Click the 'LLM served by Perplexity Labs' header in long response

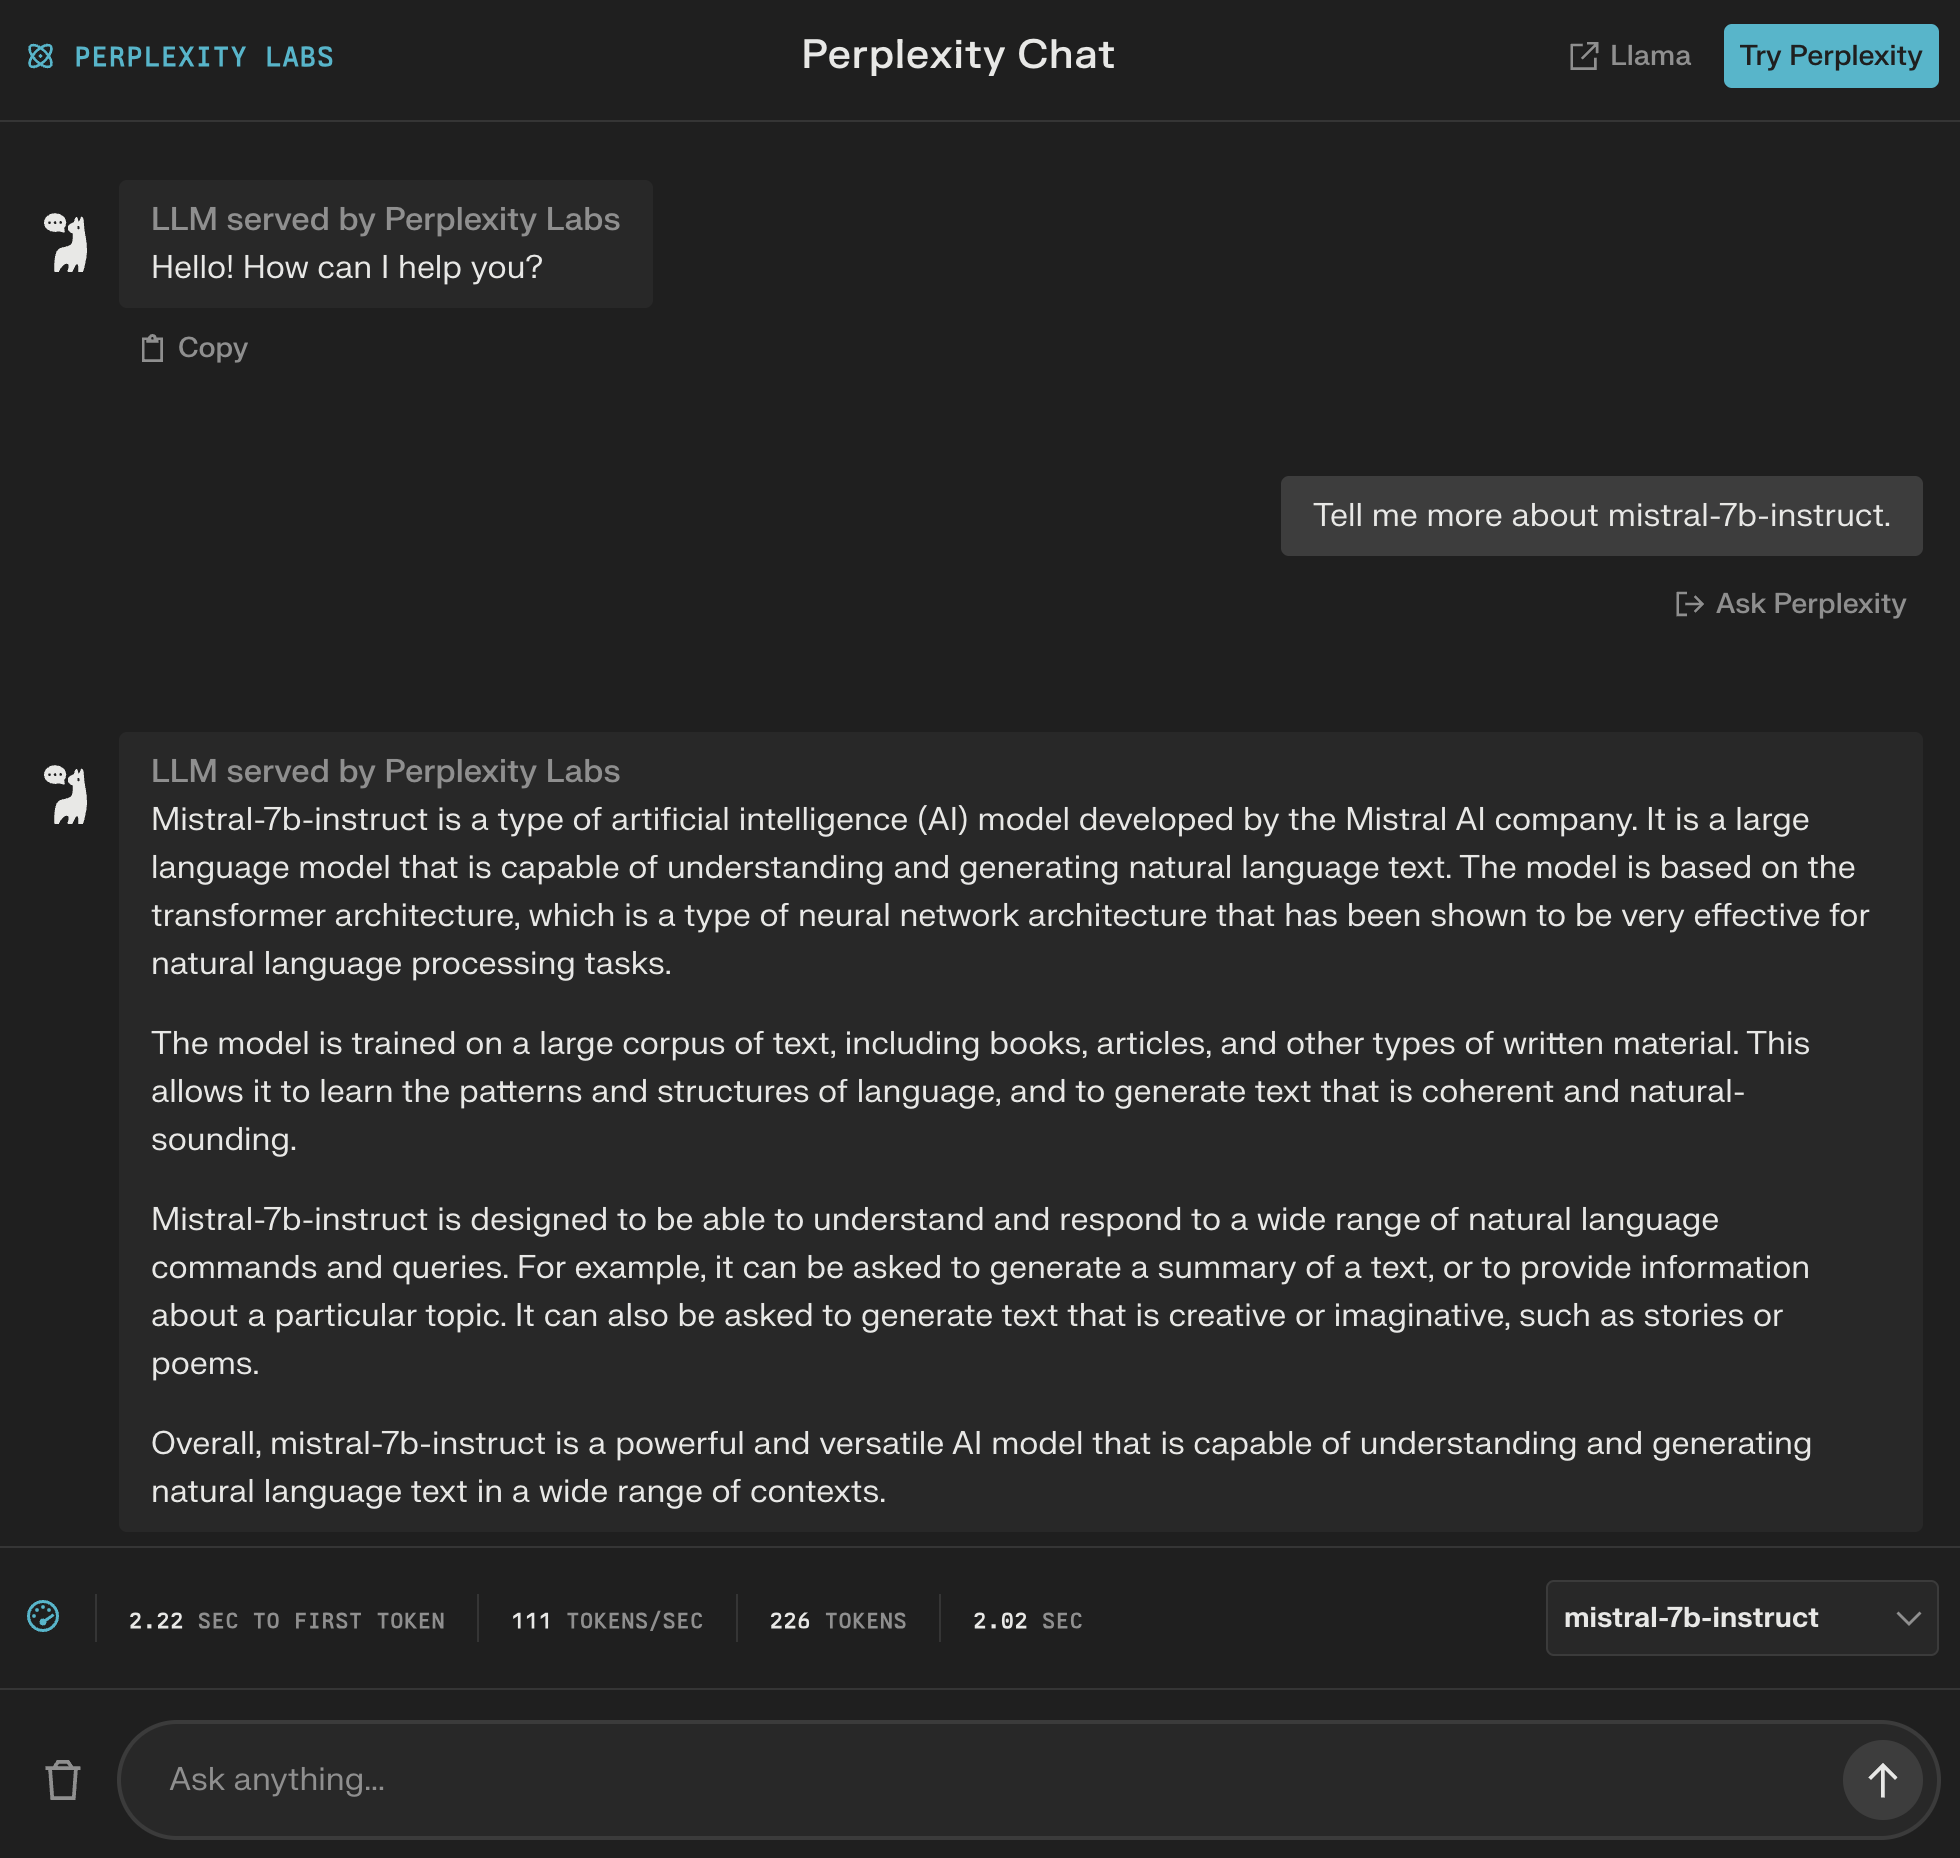385,771
